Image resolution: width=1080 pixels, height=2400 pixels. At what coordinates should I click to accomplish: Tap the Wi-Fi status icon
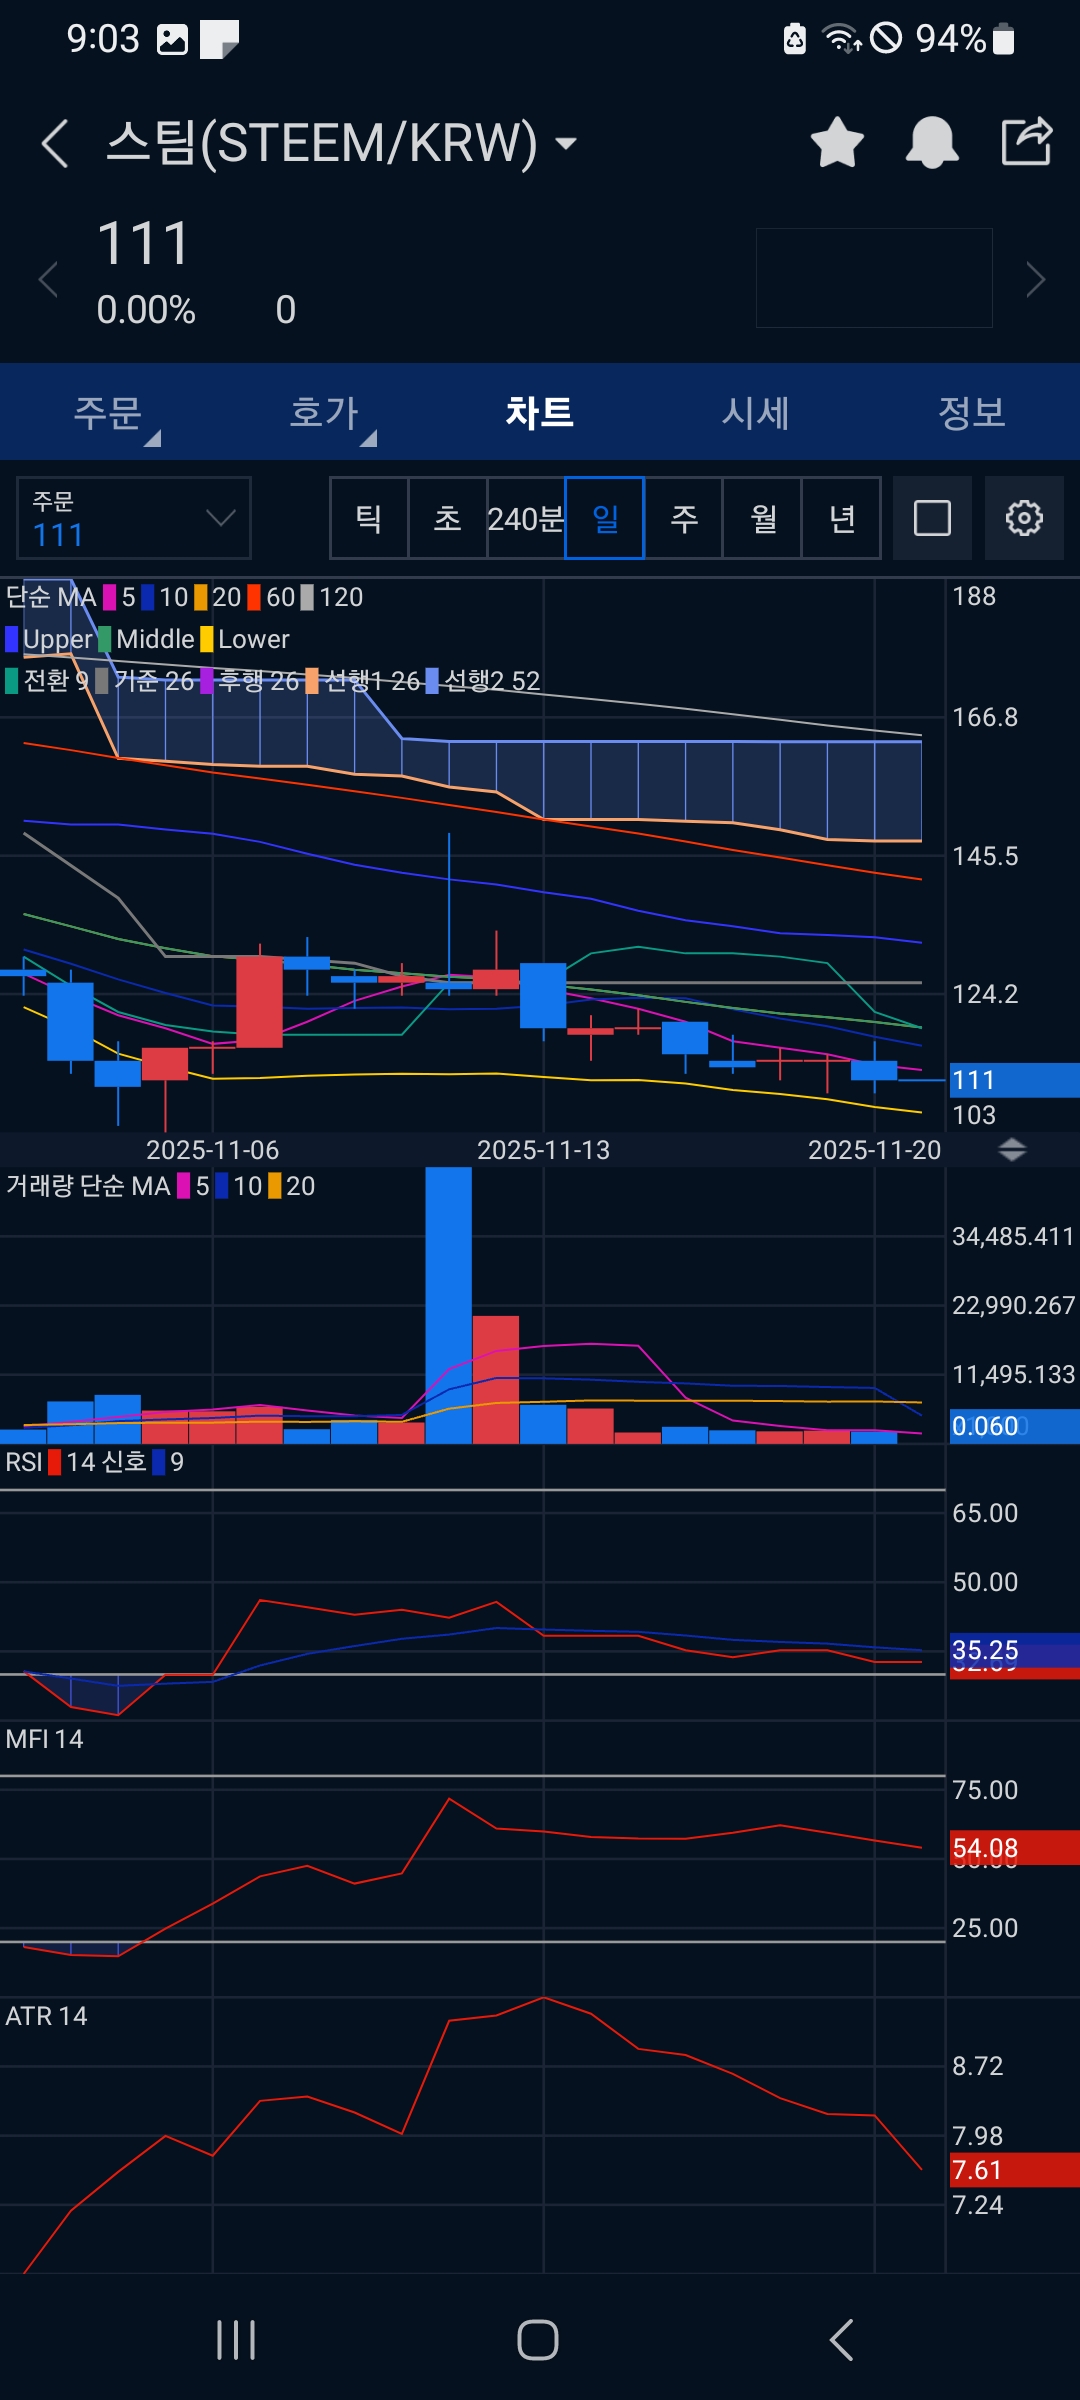[841, 39]
